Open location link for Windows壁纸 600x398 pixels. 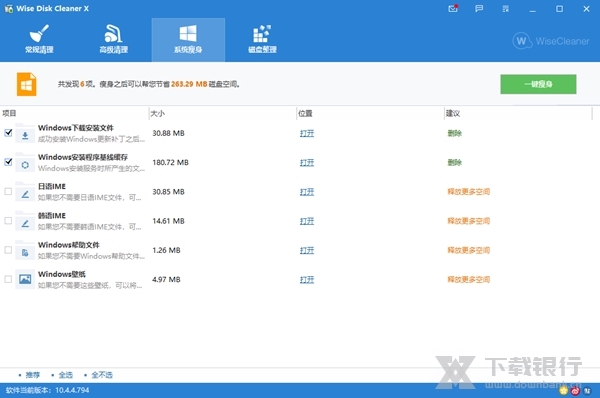(x=307, y=280)
